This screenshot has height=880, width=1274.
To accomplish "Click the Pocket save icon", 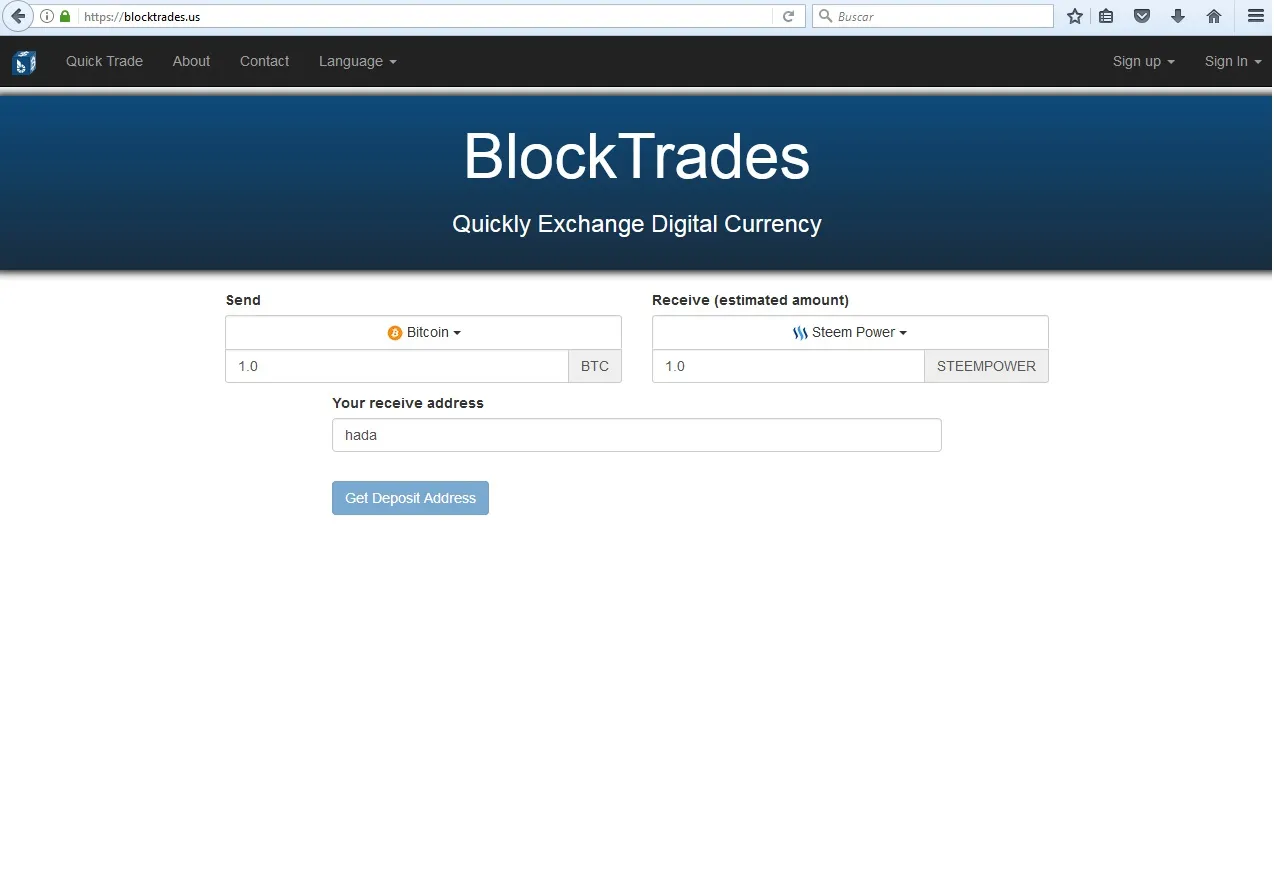I will [x=1142, y=16].
